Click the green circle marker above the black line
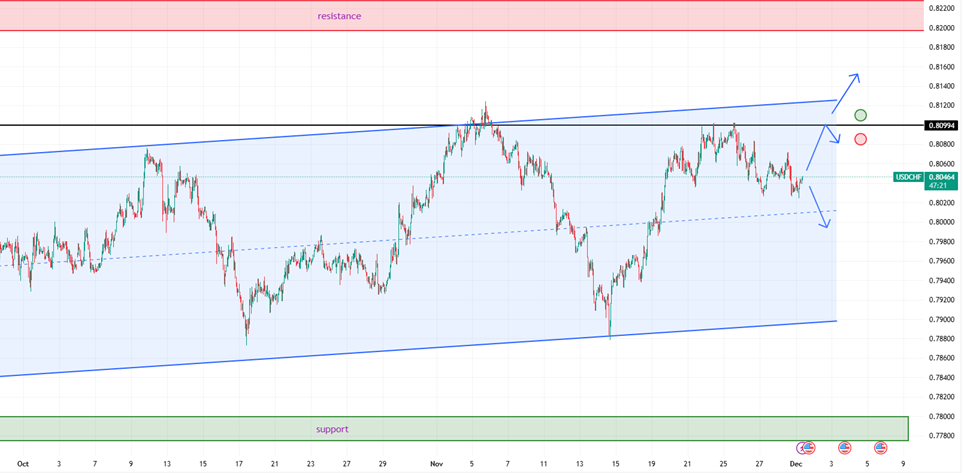This screenshot has height=473, width=967. (860, 116)
